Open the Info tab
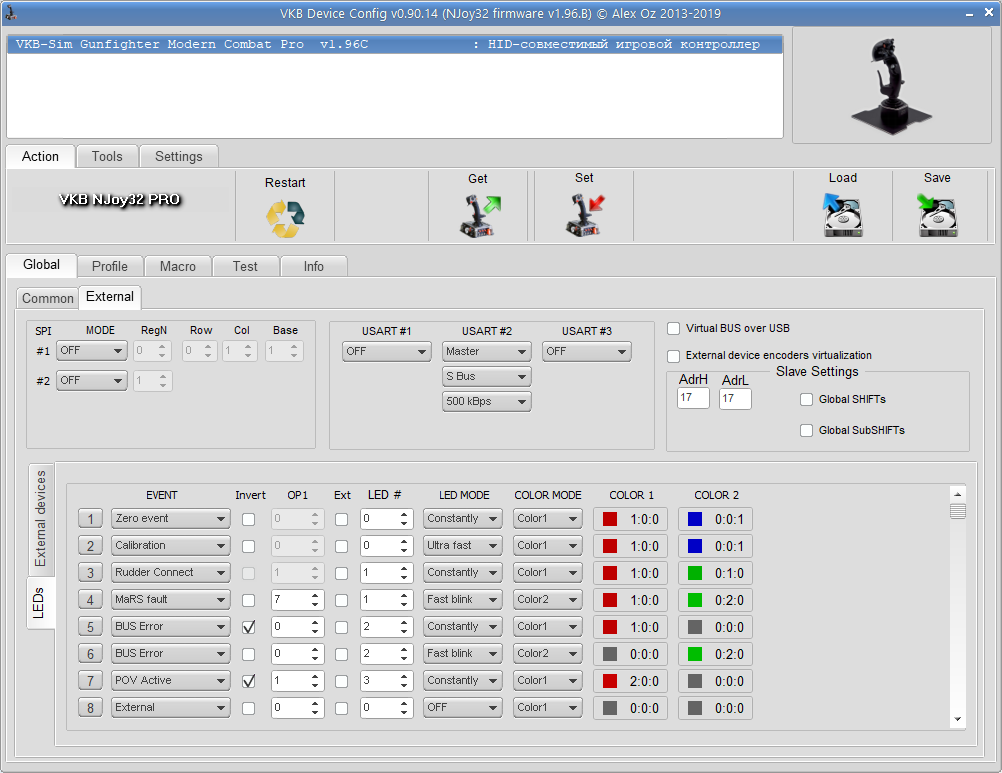The width and height of the screenshot is (1002, 773). pyautogui.click(x=313, y=266)
